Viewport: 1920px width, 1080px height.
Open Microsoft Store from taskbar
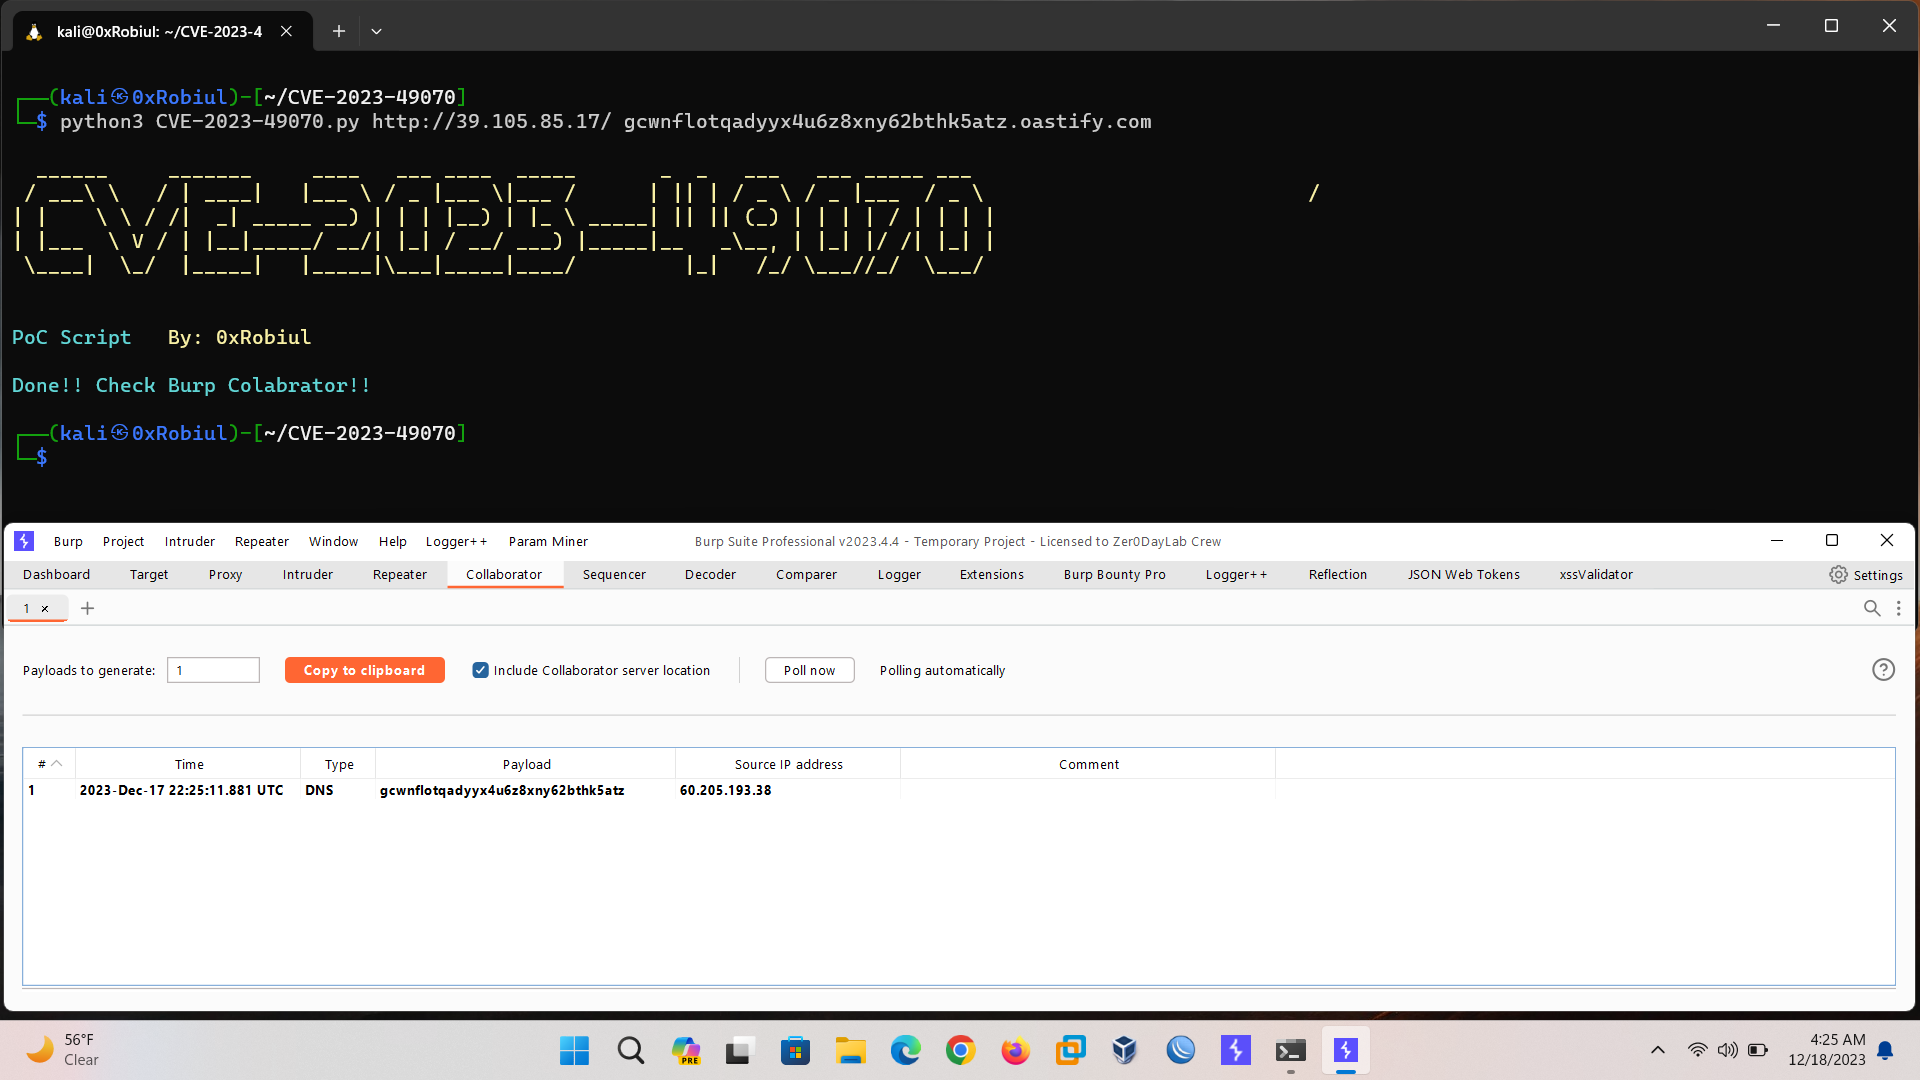(x=795, y=1050)
